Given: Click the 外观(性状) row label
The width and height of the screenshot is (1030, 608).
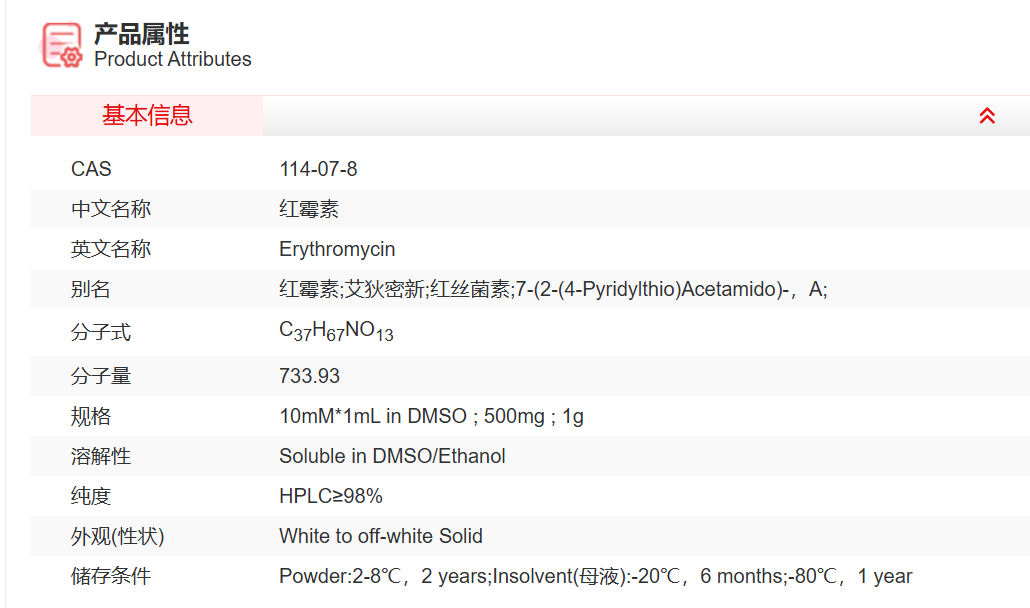Looking at the screenshot, I should [x=117, y=536].
